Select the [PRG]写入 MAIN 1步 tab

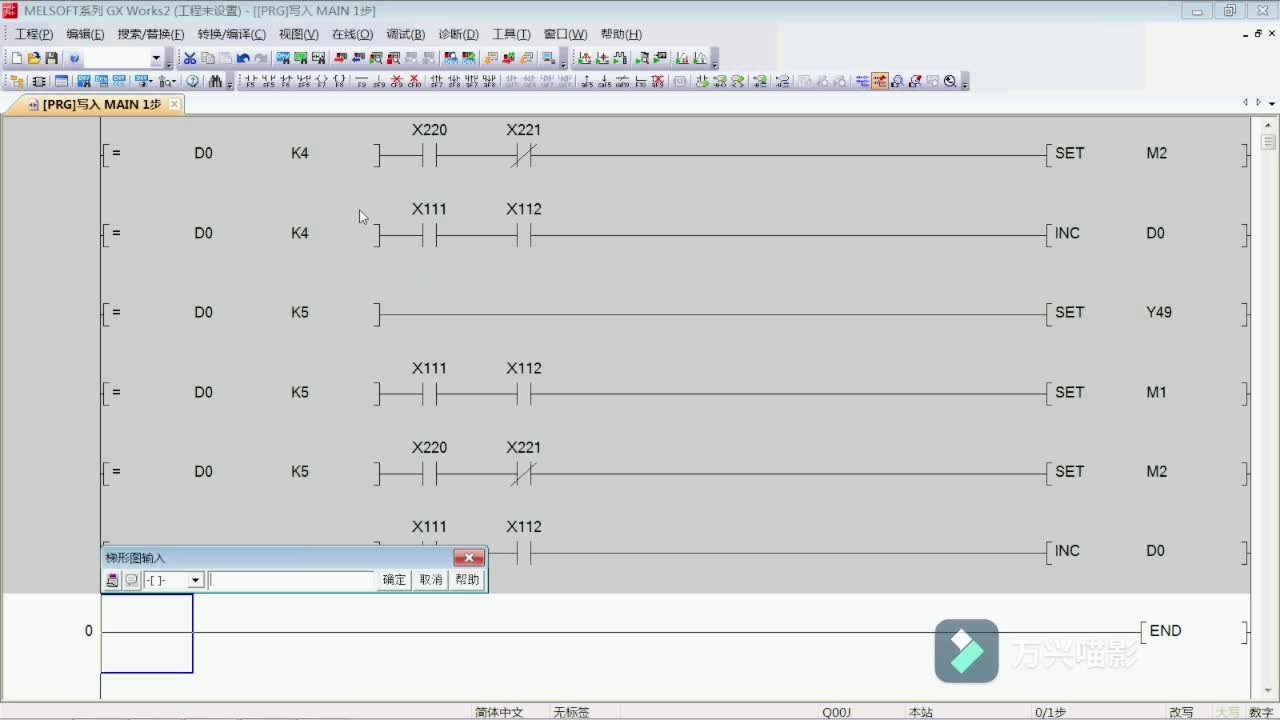click(102, 104)
